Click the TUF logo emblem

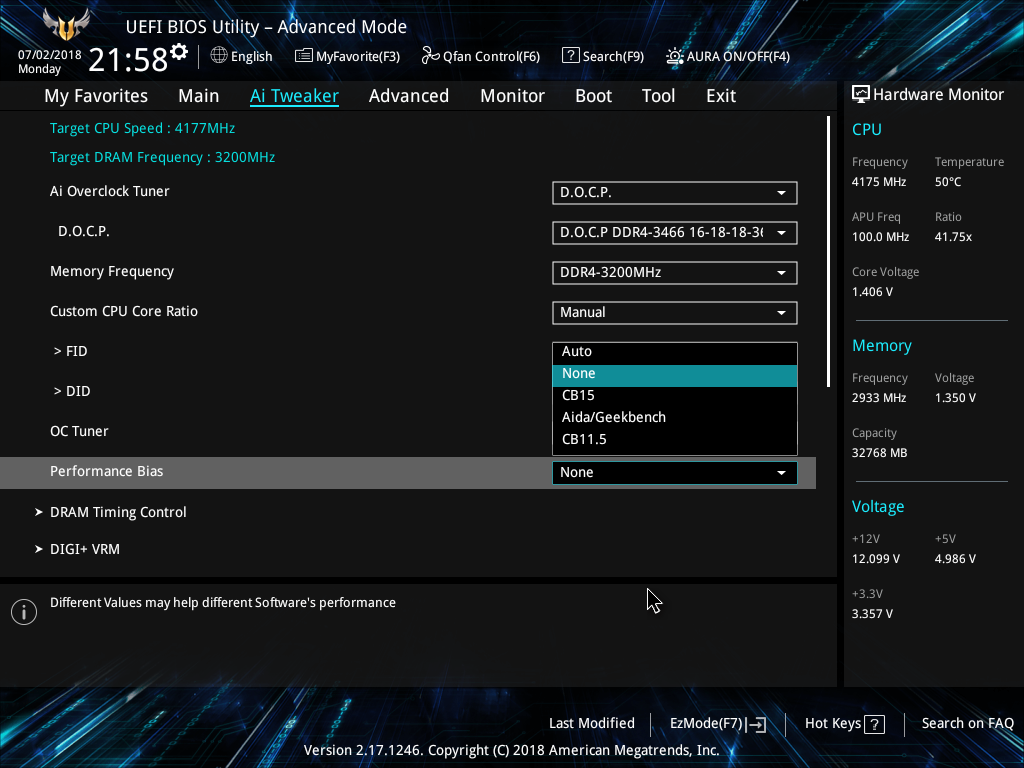click(66, 24)
